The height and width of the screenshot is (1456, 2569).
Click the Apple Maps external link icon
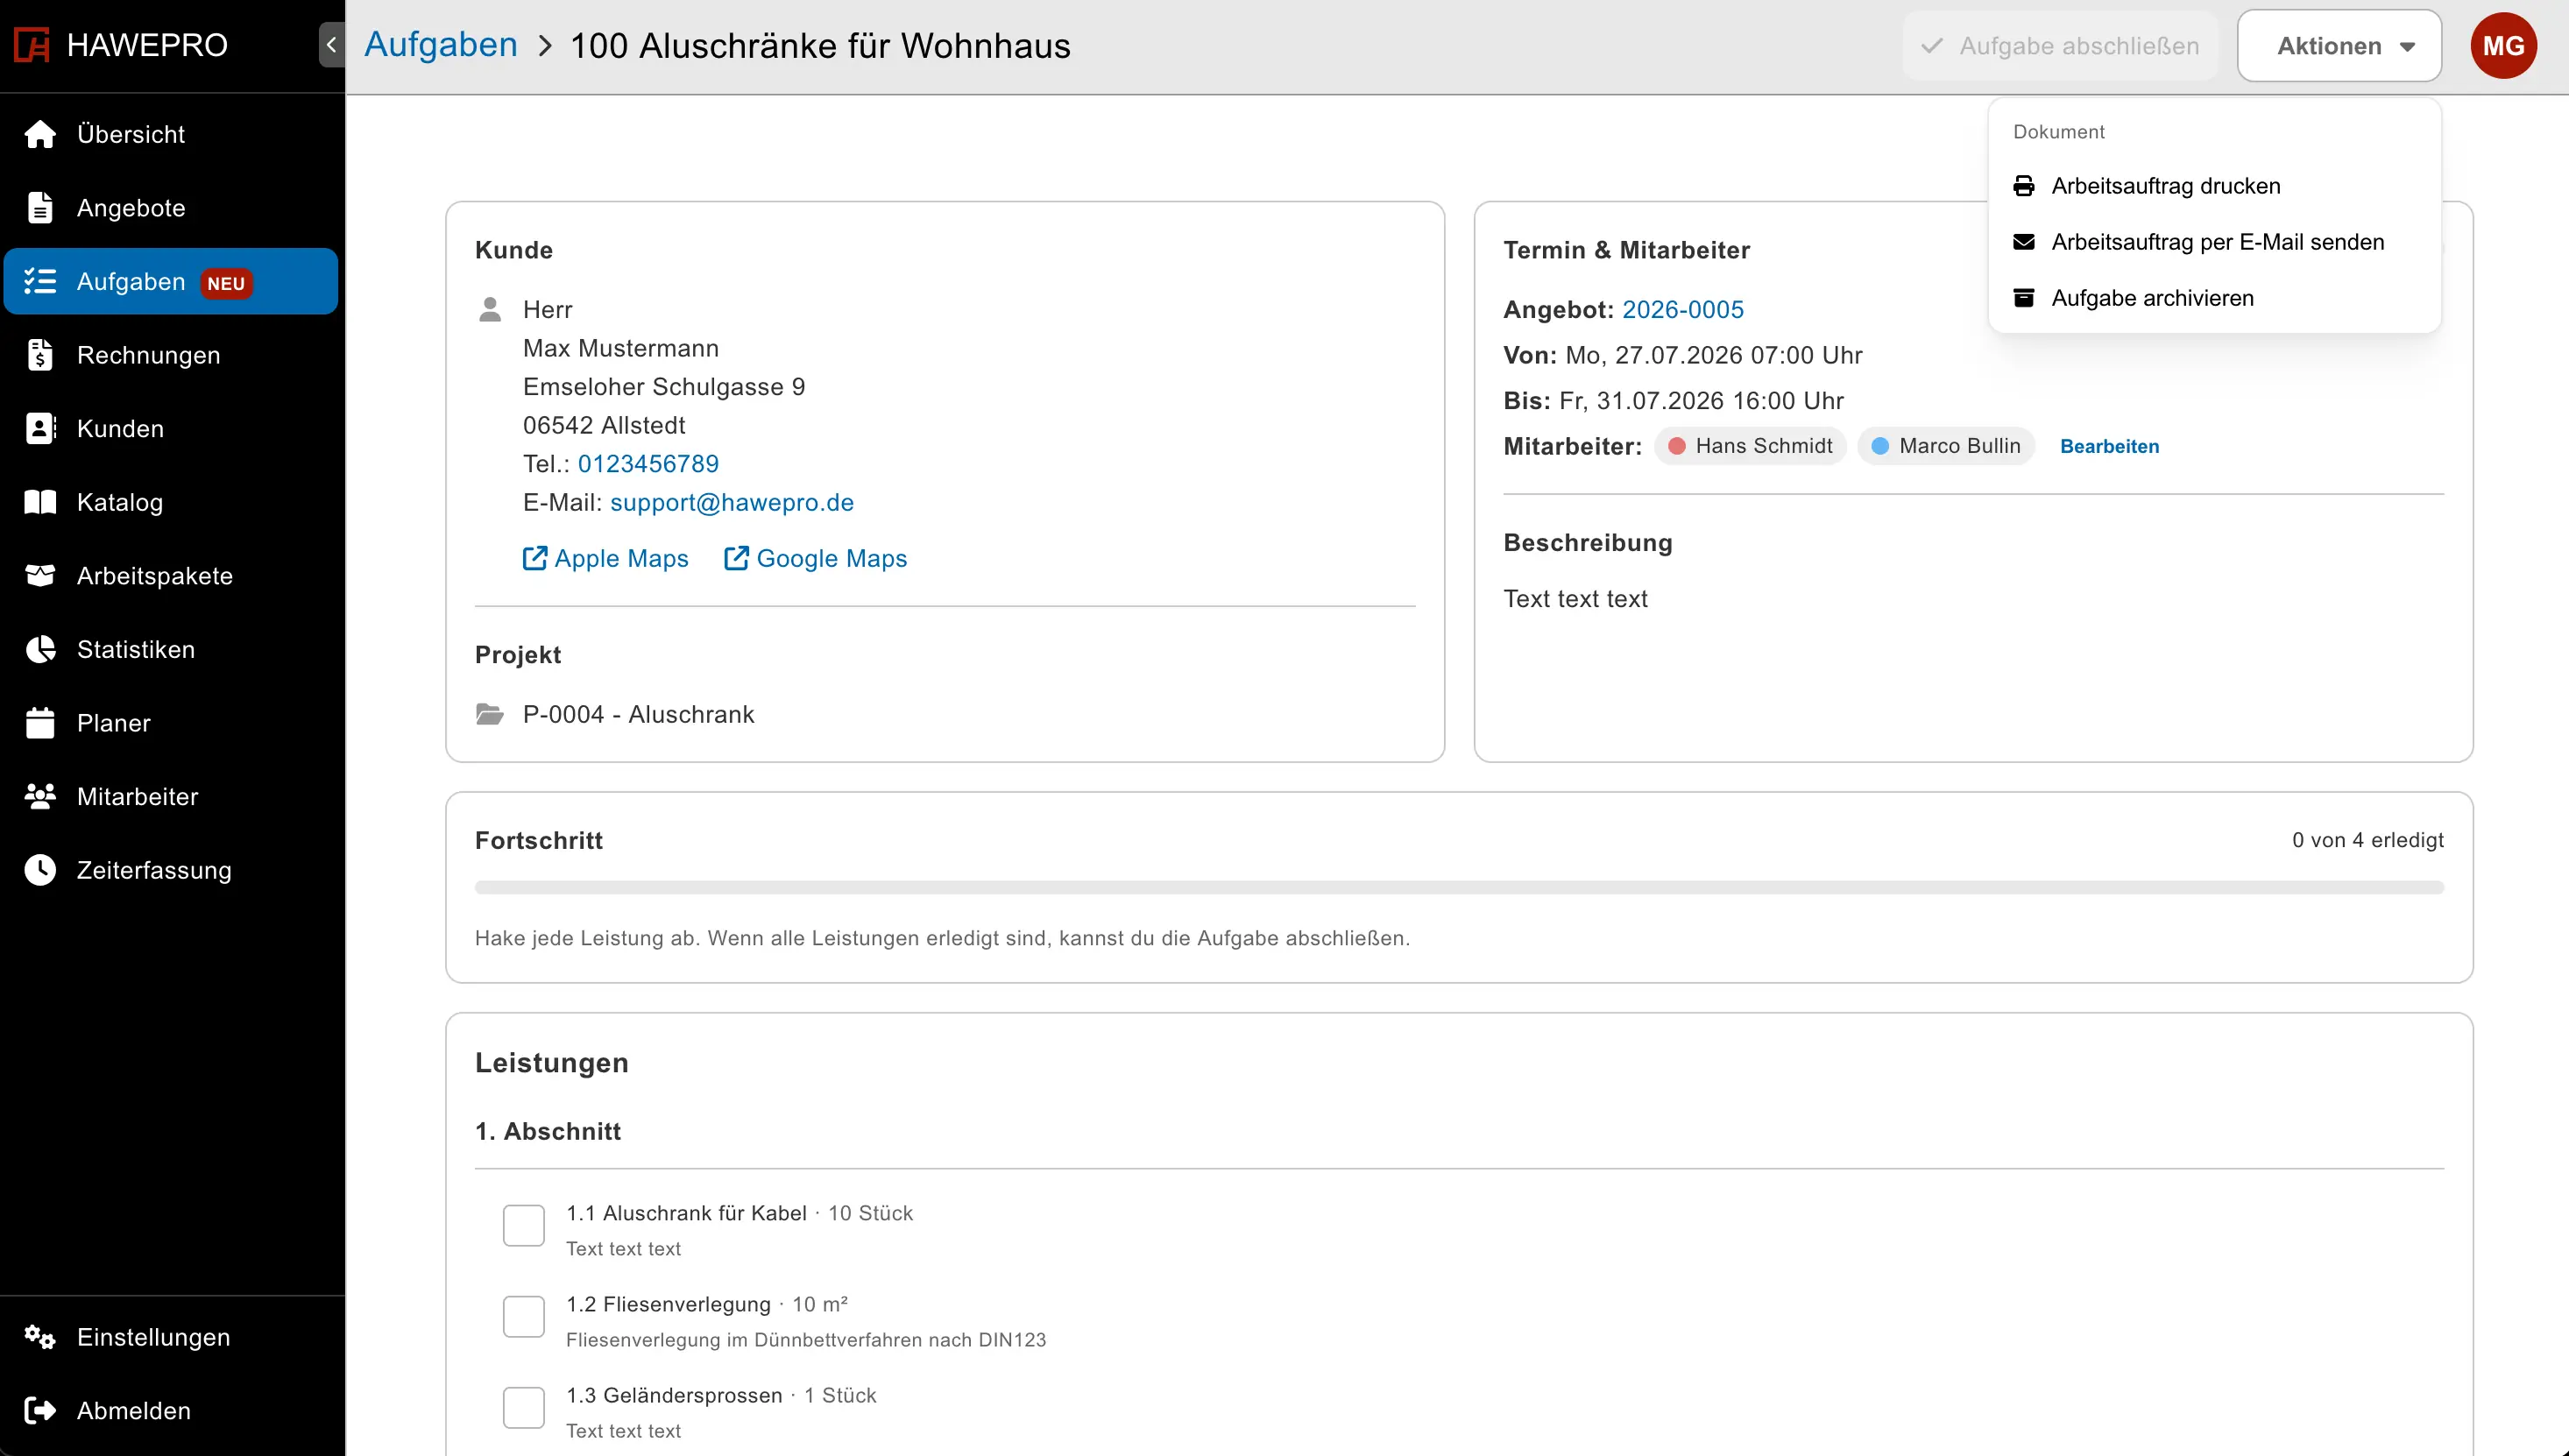point(535,558)
